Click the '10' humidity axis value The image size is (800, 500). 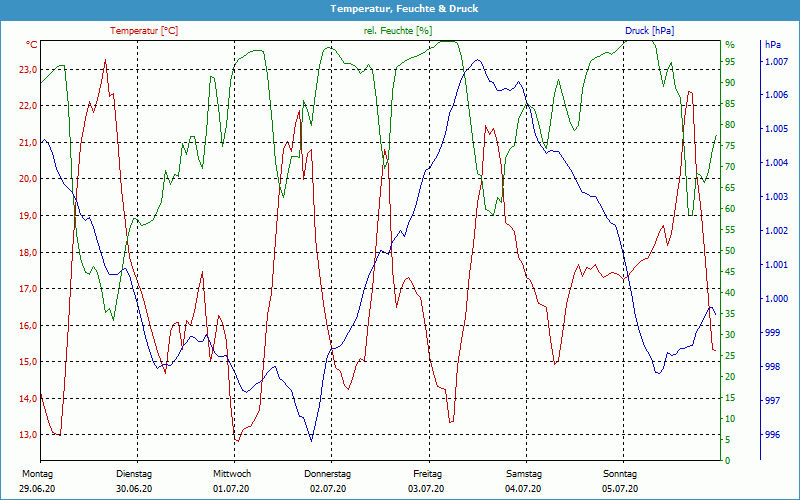pos(730,419)
